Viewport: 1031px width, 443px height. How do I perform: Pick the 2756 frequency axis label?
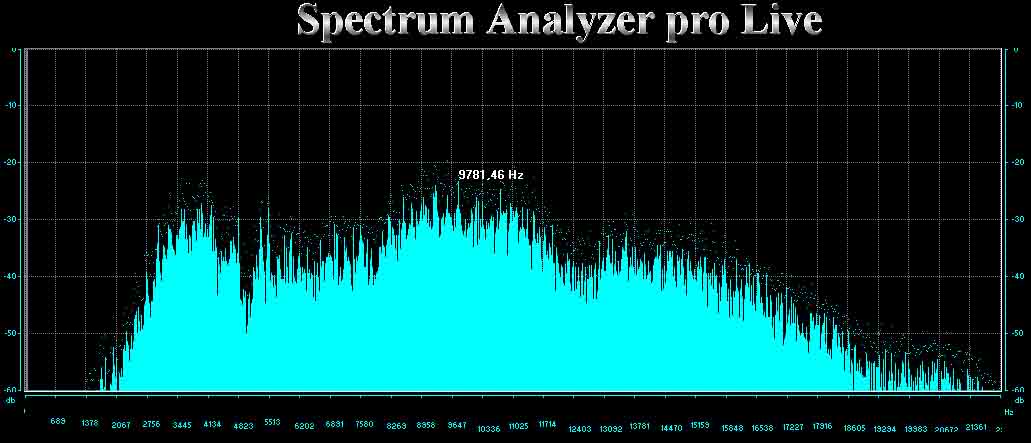pos(151,424)
